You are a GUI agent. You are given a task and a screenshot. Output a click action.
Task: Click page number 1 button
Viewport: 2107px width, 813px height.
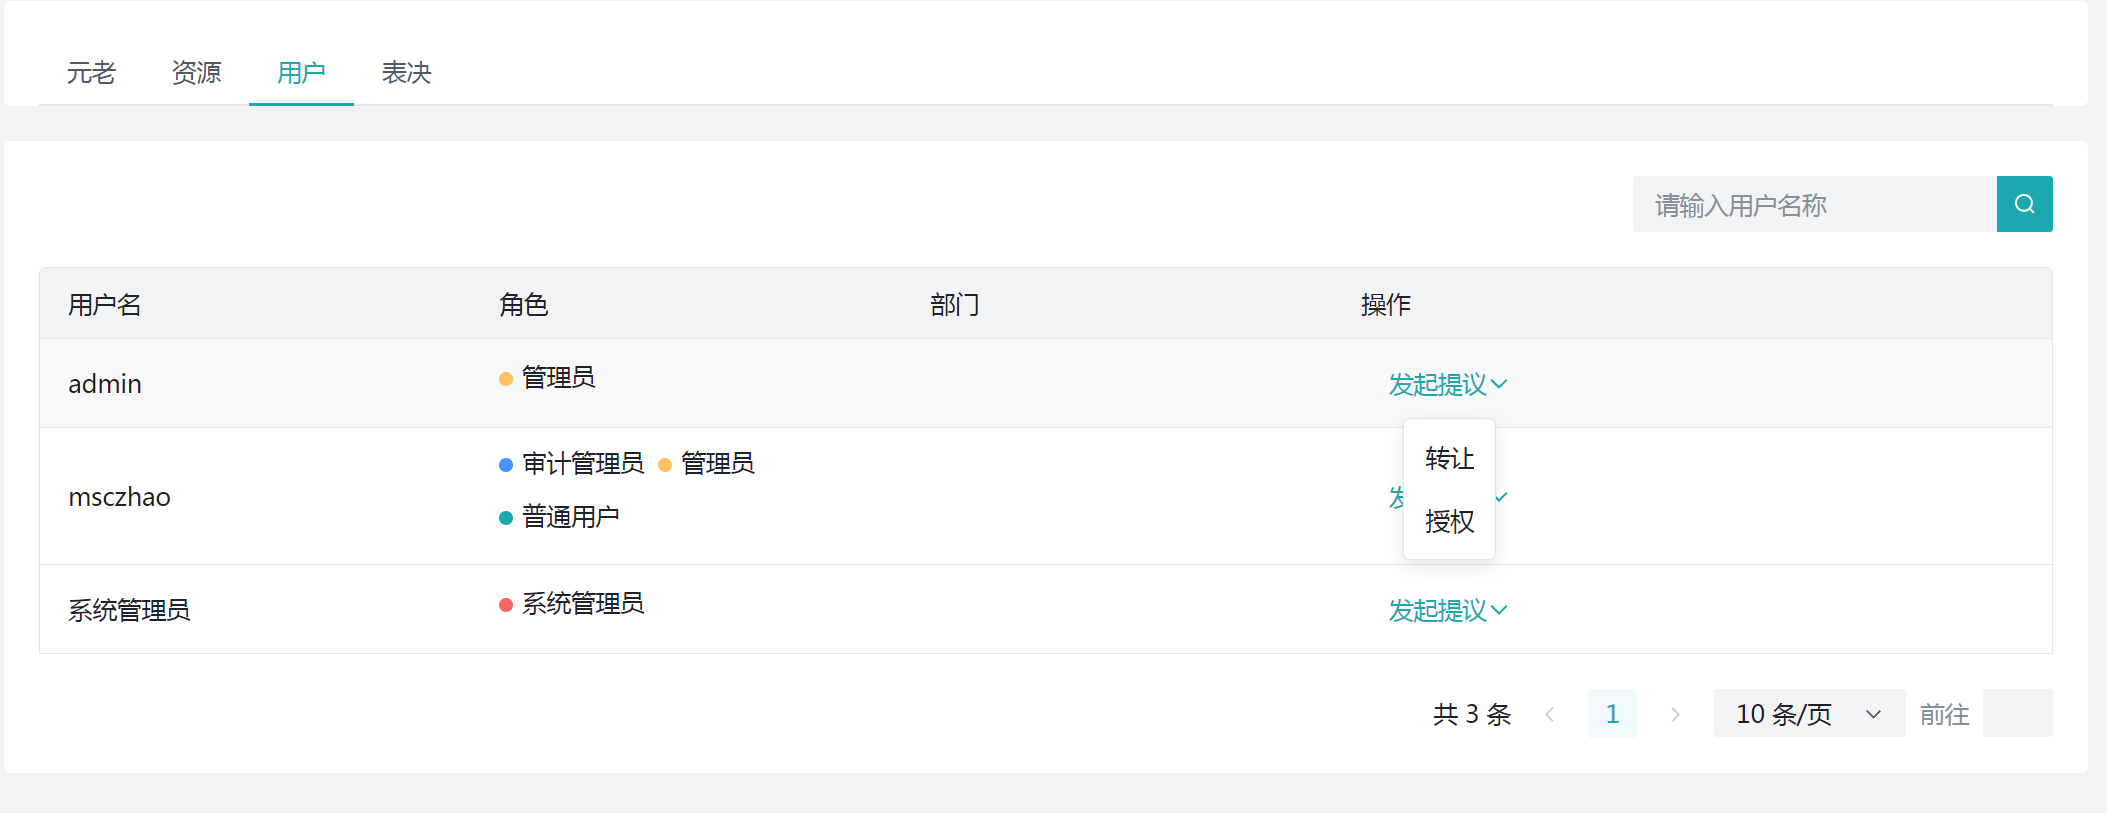click(1612, 714)
